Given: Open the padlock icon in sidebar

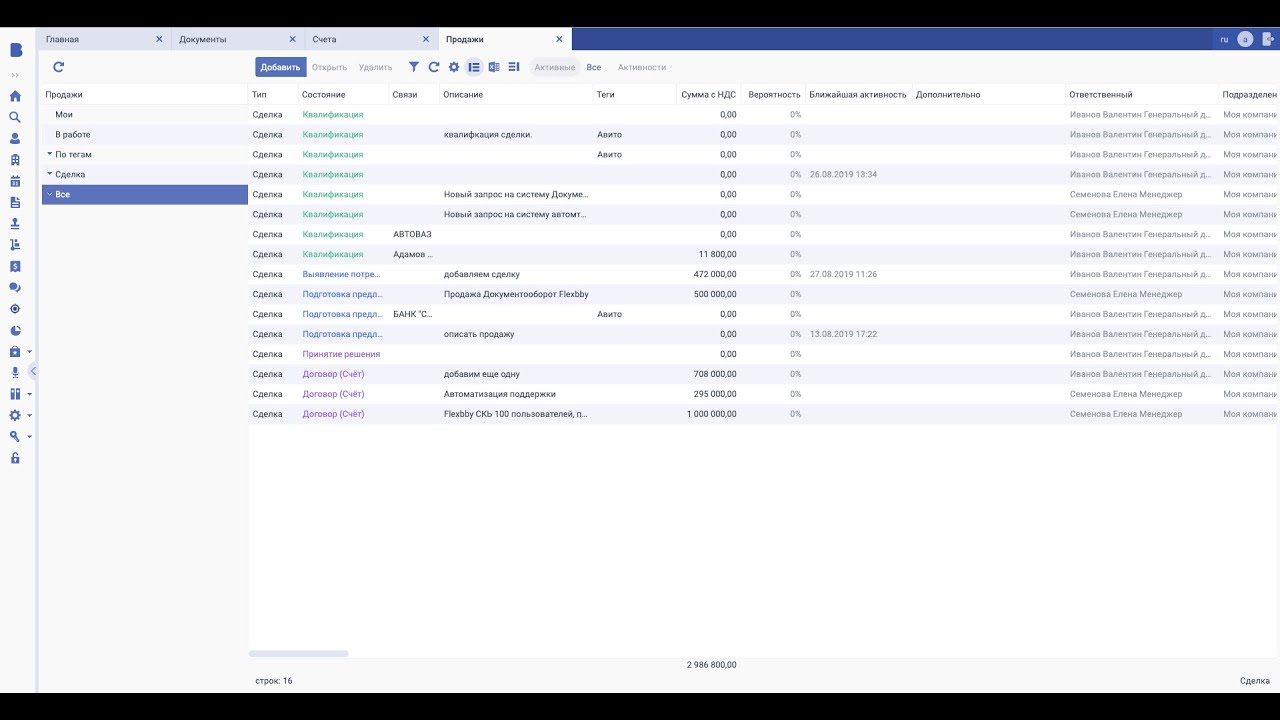Looking at the screenshot, I should [x=15, y=458].
